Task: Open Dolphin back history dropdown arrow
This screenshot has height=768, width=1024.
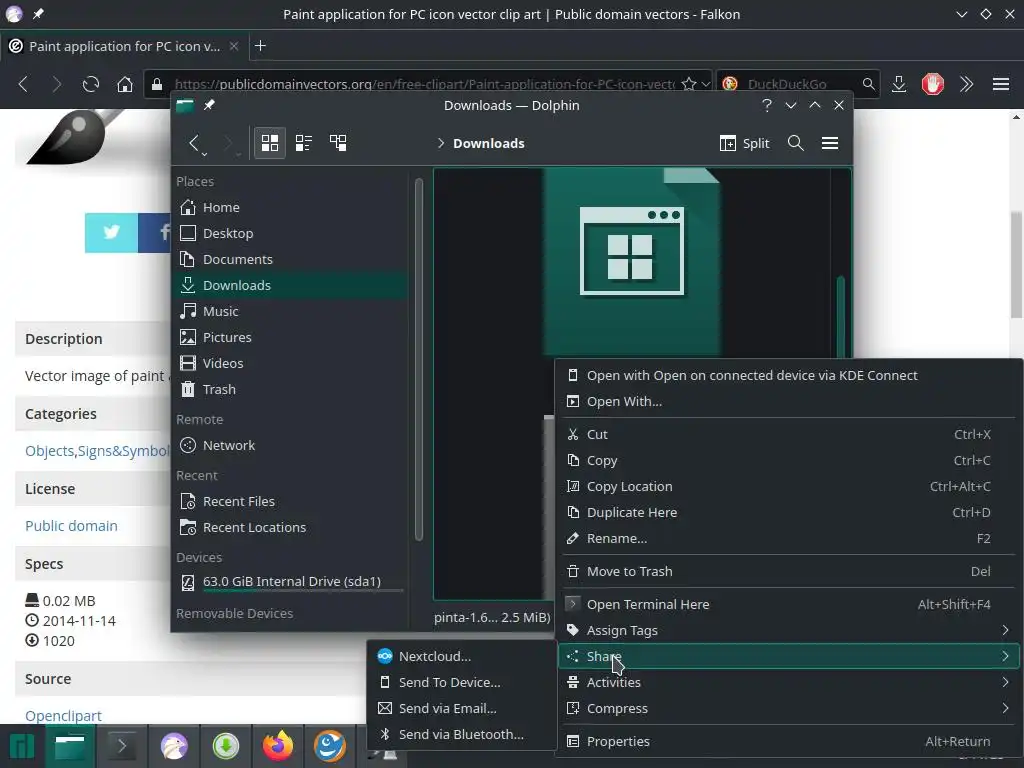Action: [x=204, y=155]
